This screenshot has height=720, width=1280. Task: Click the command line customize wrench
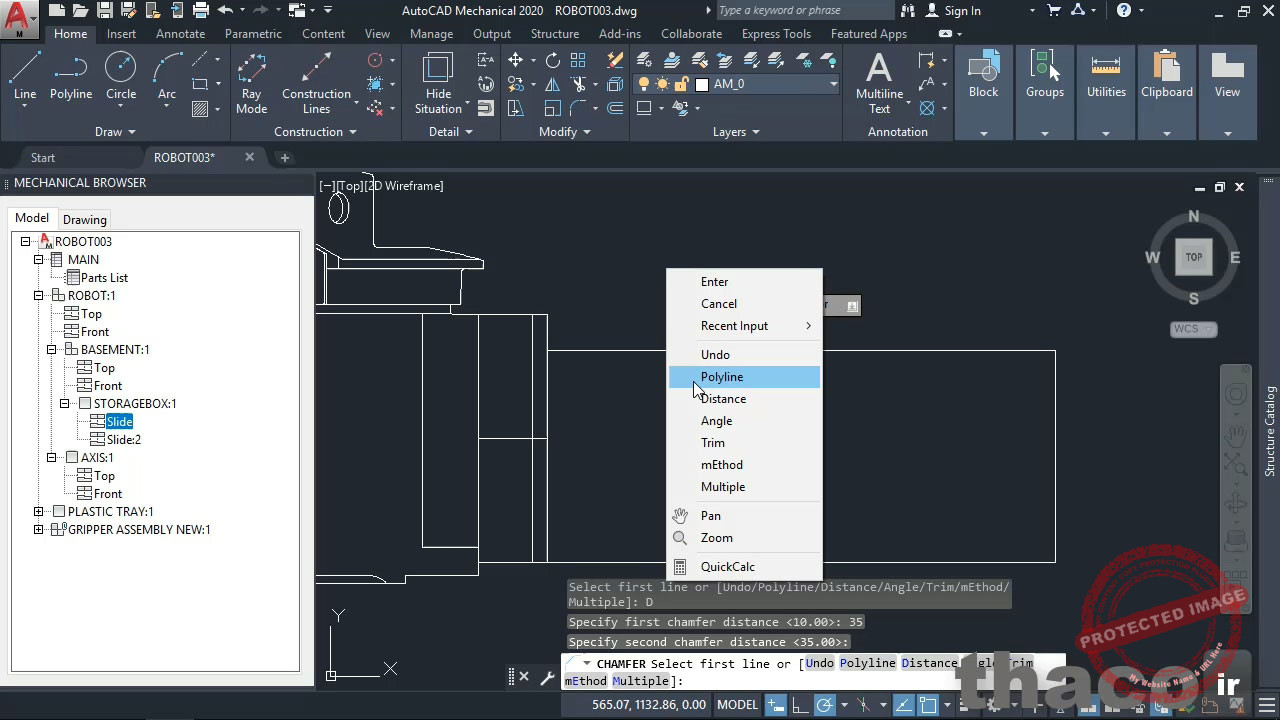[x=547, y=677]
